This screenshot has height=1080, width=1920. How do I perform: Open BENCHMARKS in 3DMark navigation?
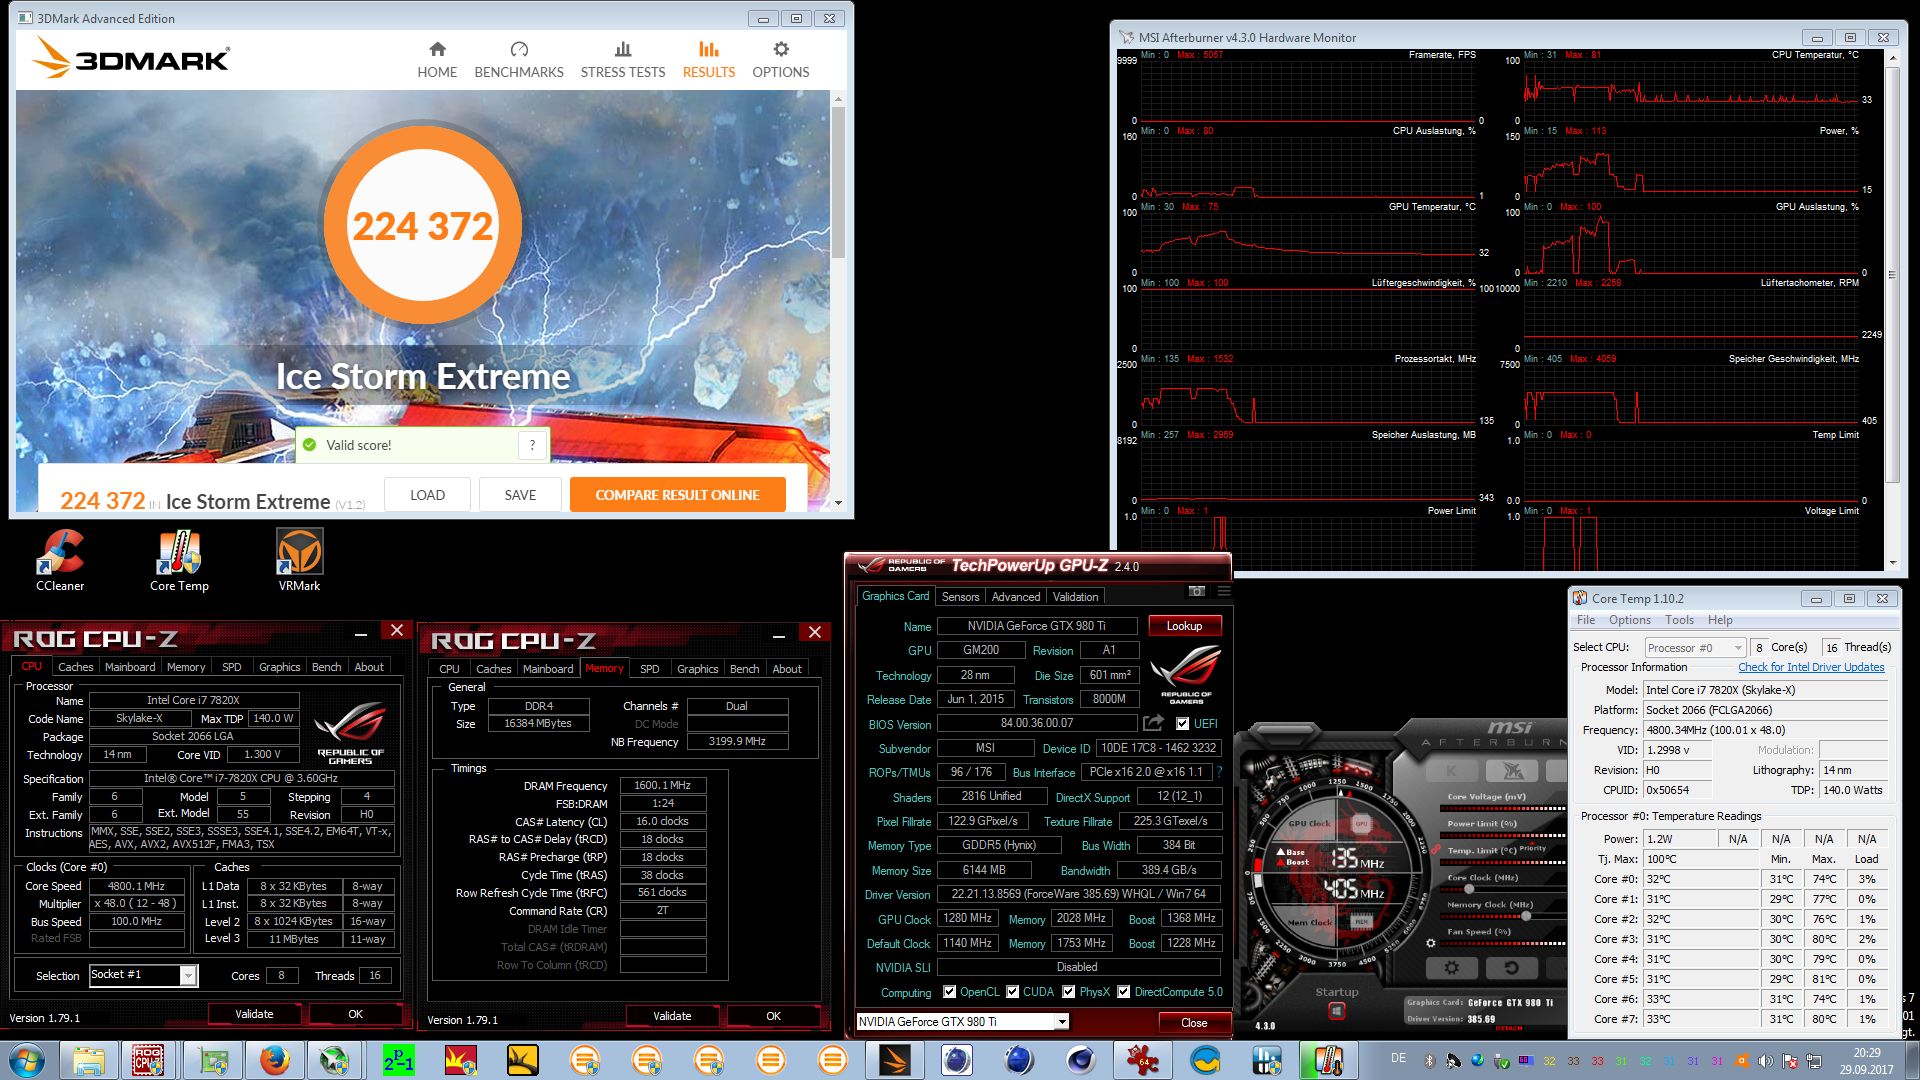(518, 60)
